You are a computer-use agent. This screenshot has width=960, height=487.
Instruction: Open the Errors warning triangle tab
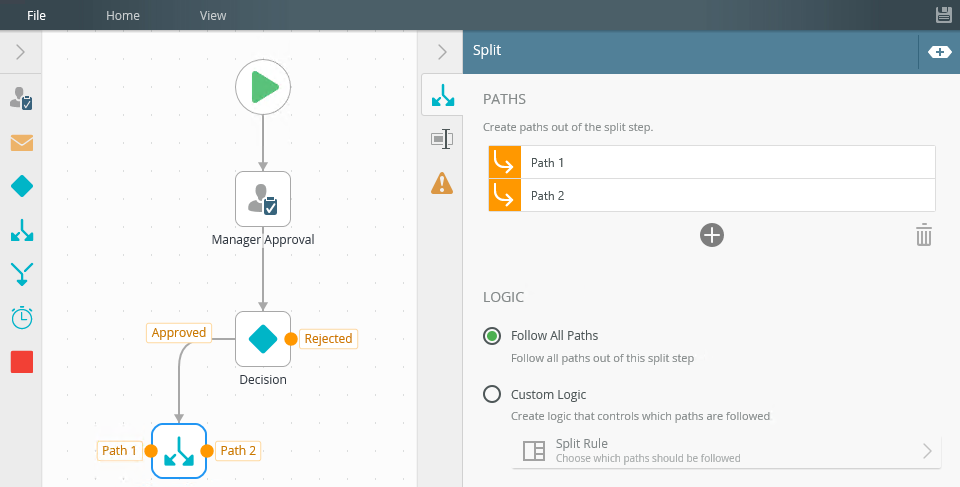pyautogui.click(x=441, y=183)
